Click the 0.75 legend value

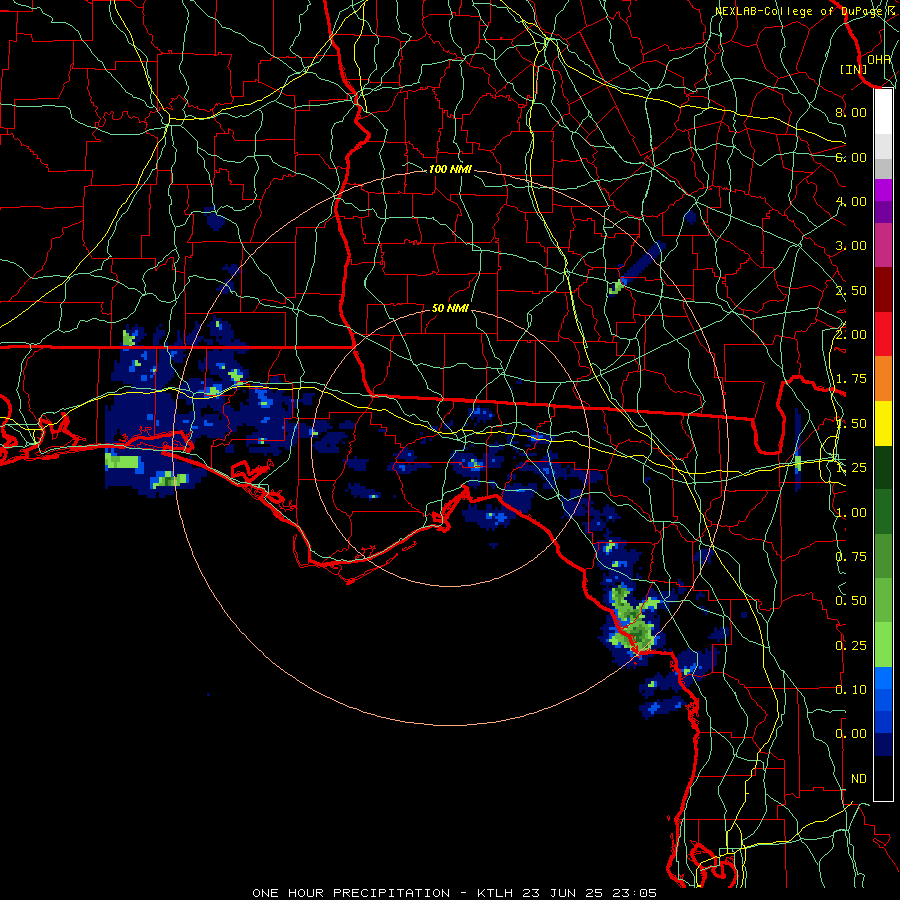click(x=851, y=557)
